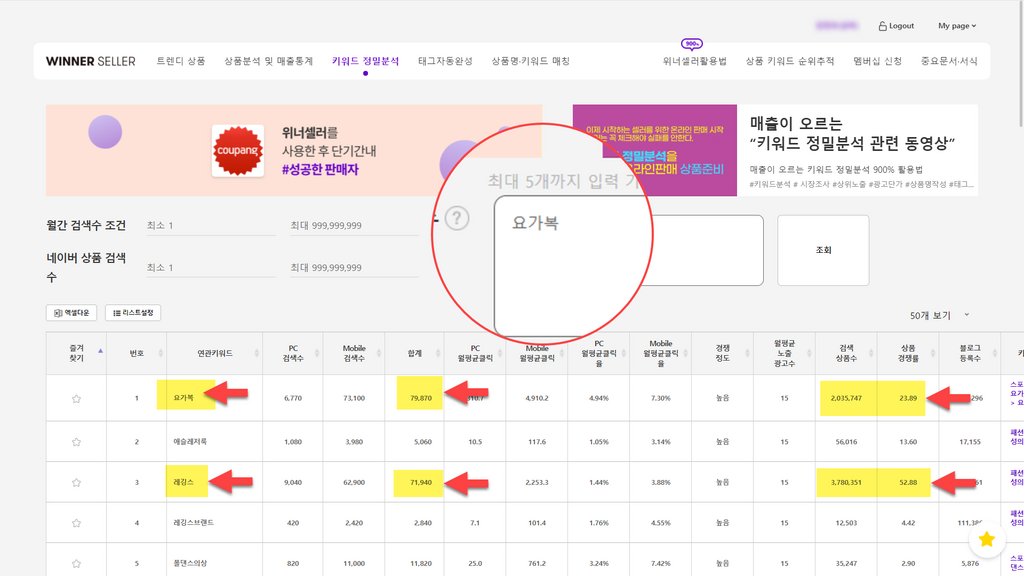Open the 태그자동완성 menu

(445, 61)
